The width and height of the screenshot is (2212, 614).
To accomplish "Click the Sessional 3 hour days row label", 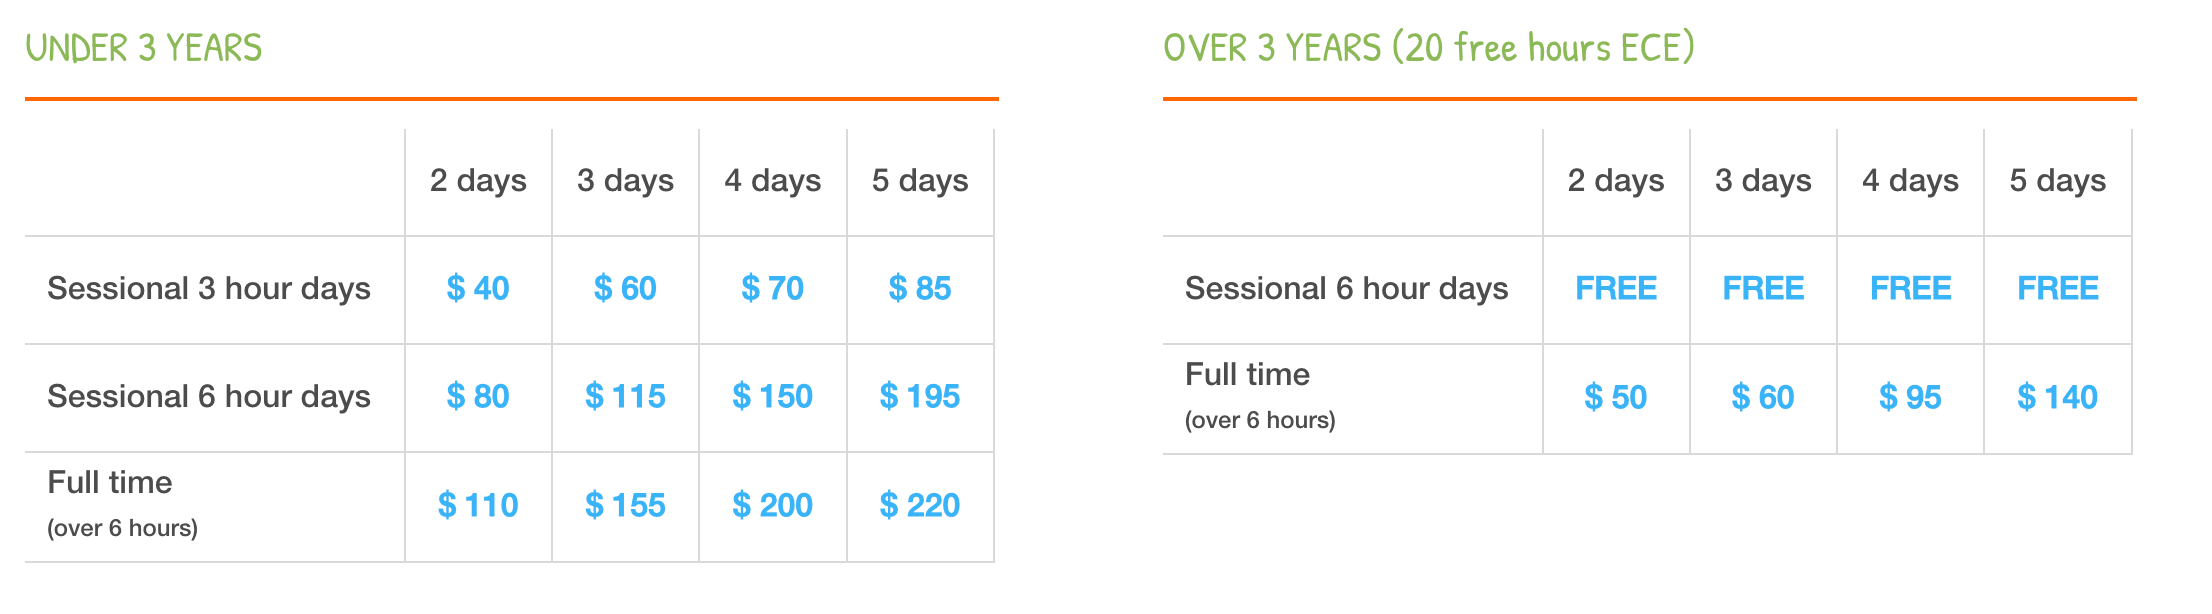I will (x=209, y=289).
